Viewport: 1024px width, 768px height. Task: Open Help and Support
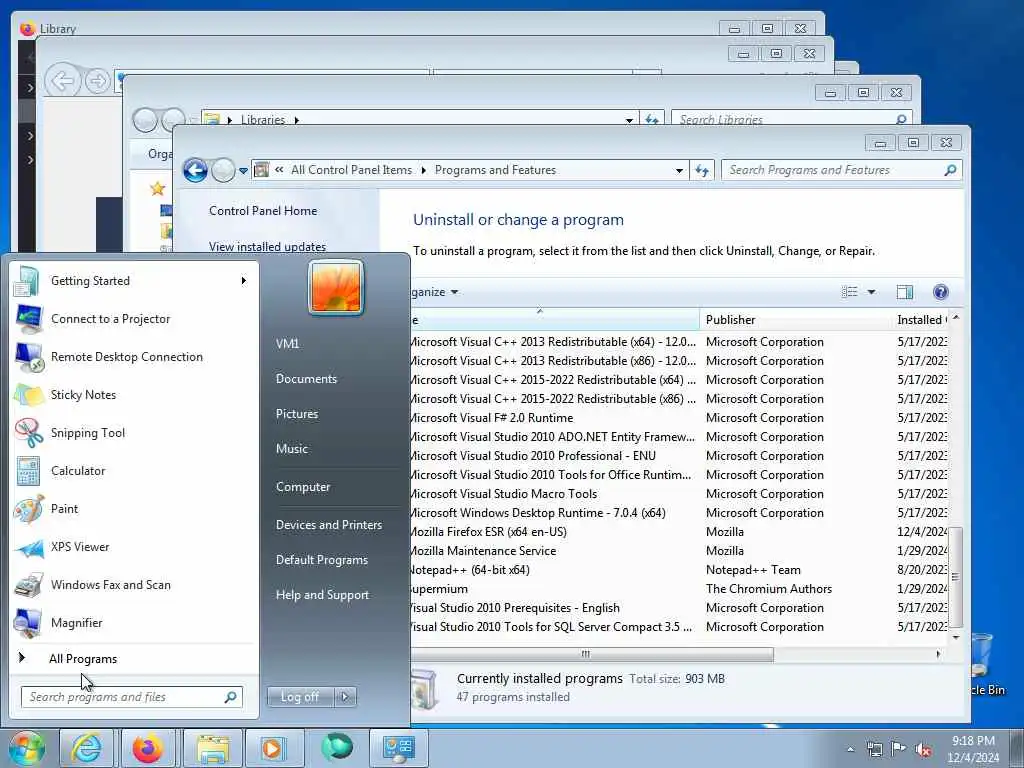point(322,595)
